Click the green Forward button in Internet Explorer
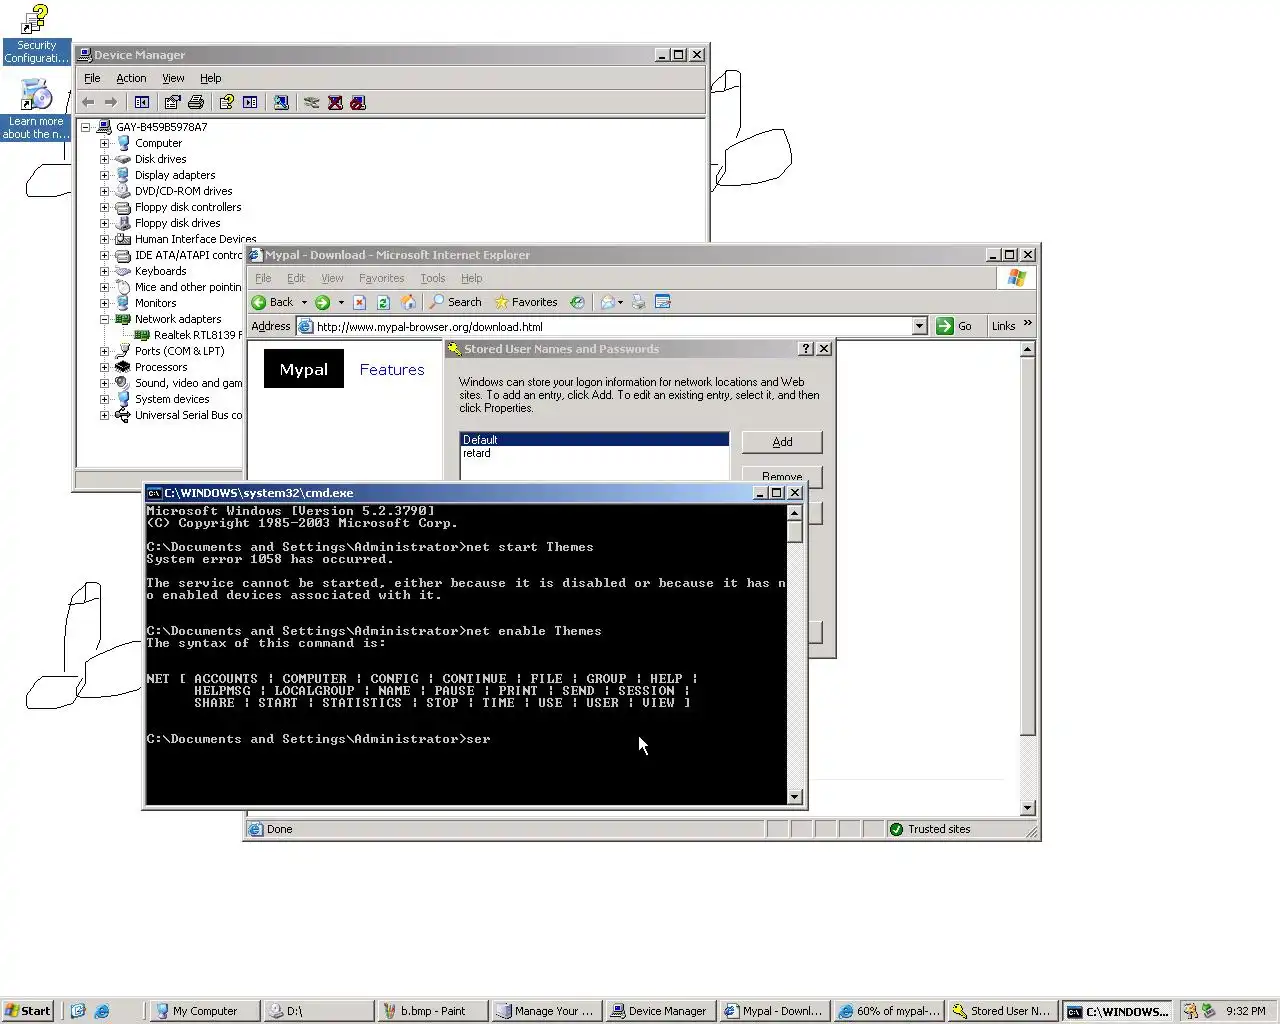 (x=322, y=302)
